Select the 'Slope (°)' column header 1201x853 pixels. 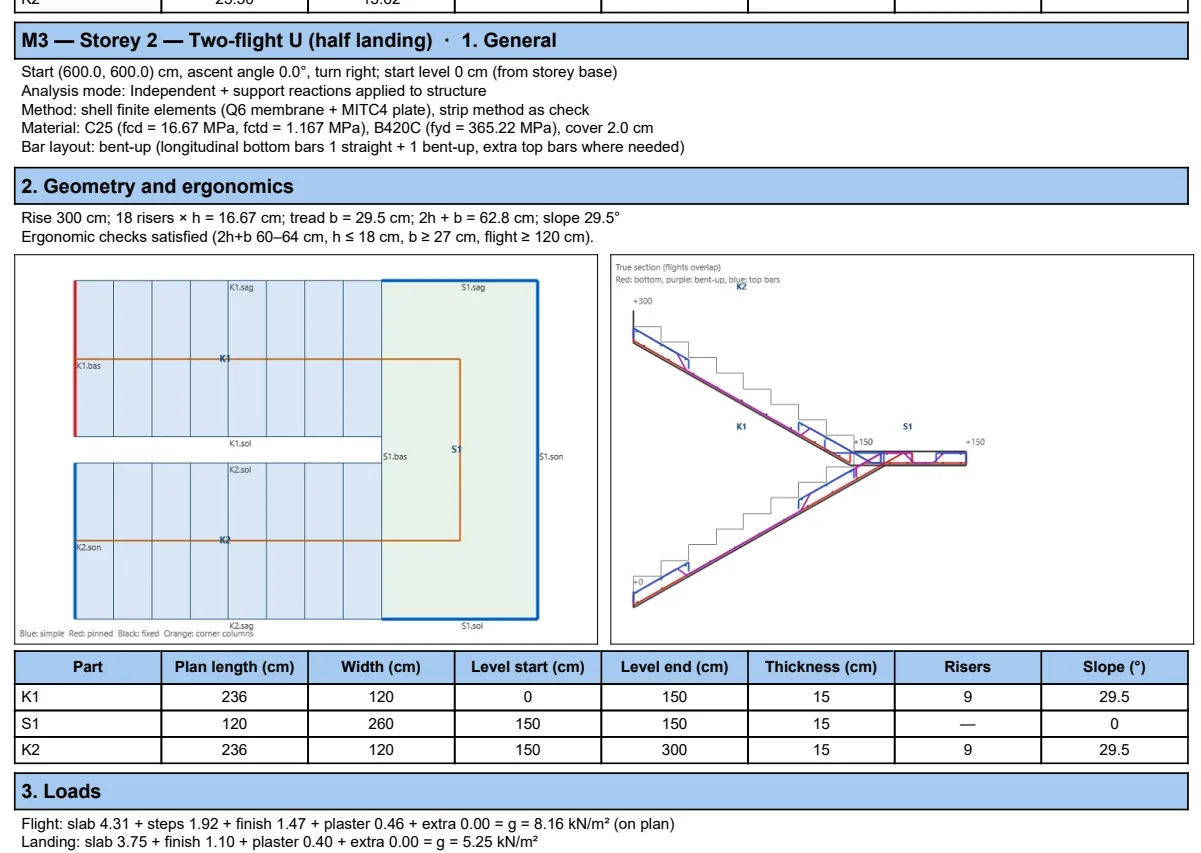point(1115,667)
